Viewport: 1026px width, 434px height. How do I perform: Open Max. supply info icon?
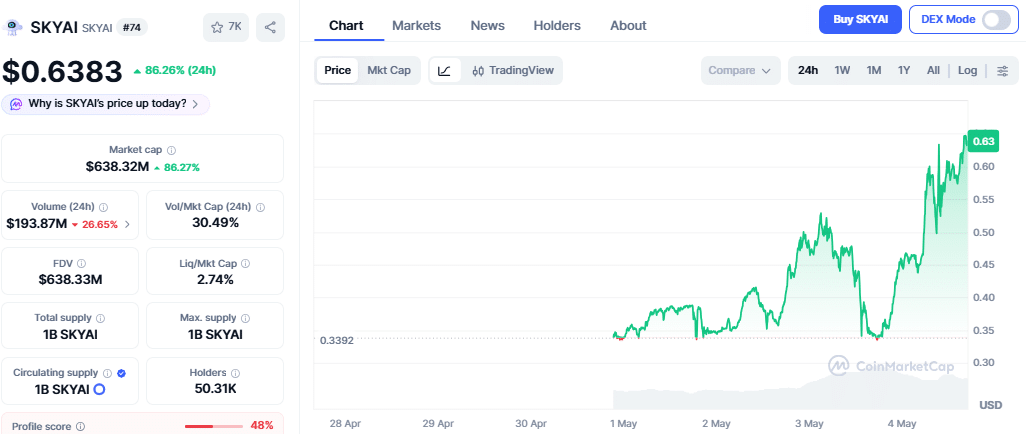(x=245, y=318)
